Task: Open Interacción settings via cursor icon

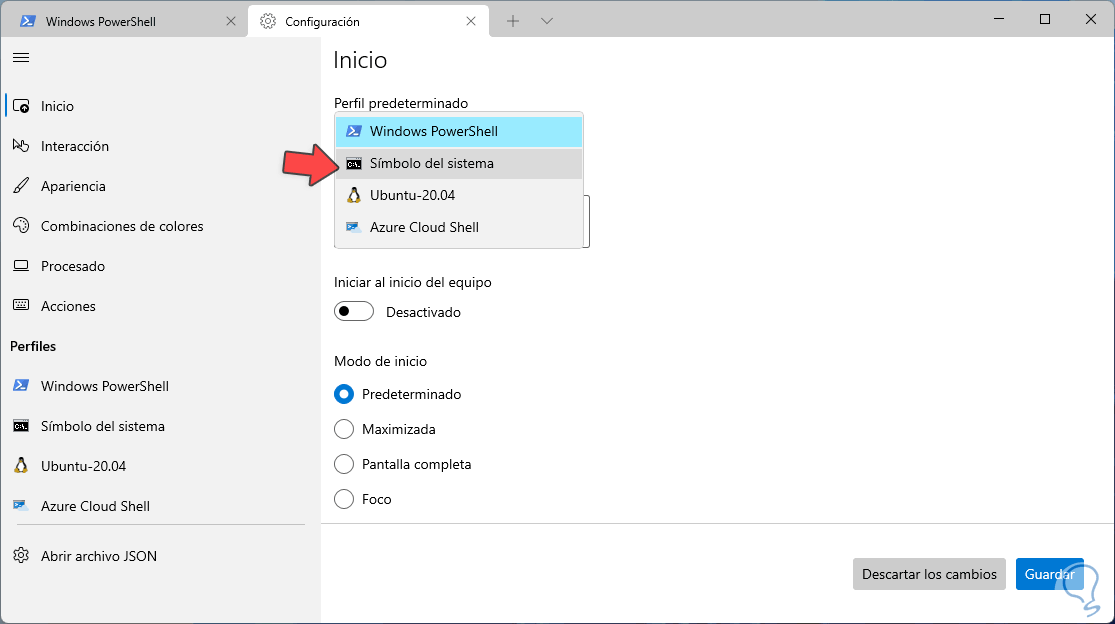Action: coord(21,146)
